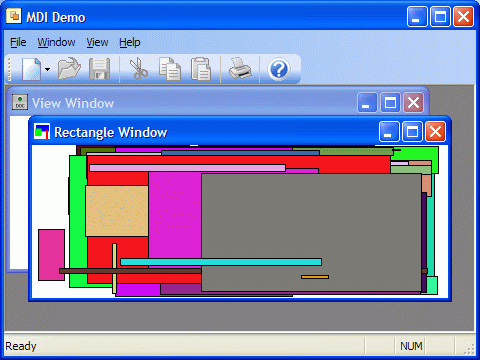This screenshot has height=360, width=480.
Task: Click the Cut scissors icon
Action: (138, 69)
